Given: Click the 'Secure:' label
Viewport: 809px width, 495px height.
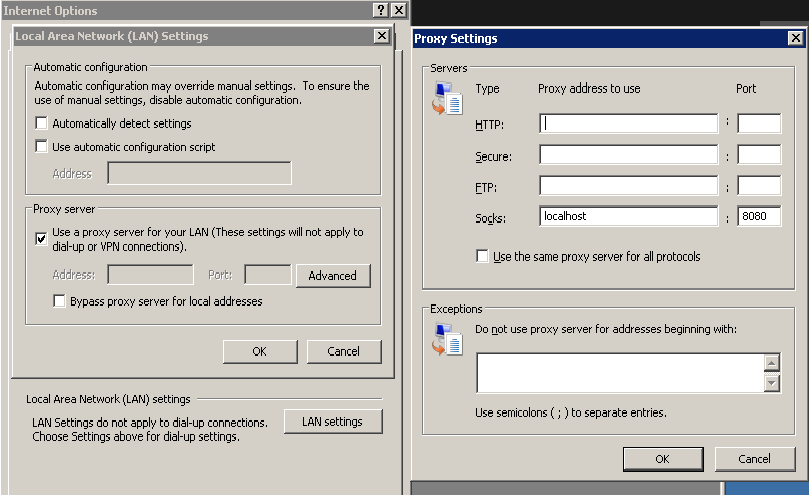Looking at the screenshot, I should pyautogui.click(x=493, y=156).
